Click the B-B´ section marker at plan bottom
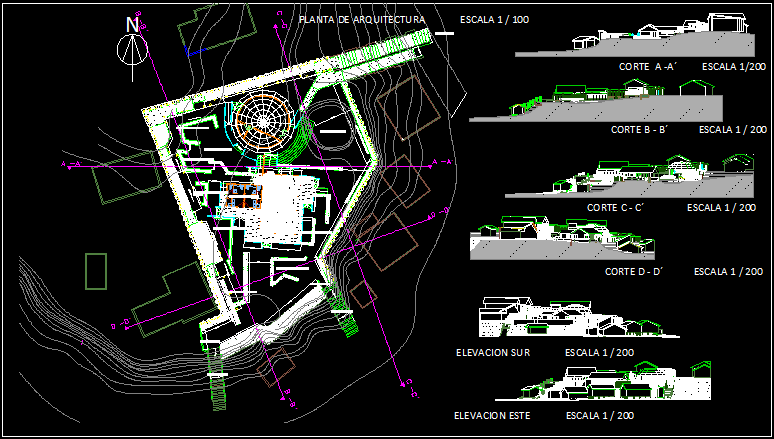The height and width of the screenshot is (439, 774). pyautogui.click(x=290, y=399)
